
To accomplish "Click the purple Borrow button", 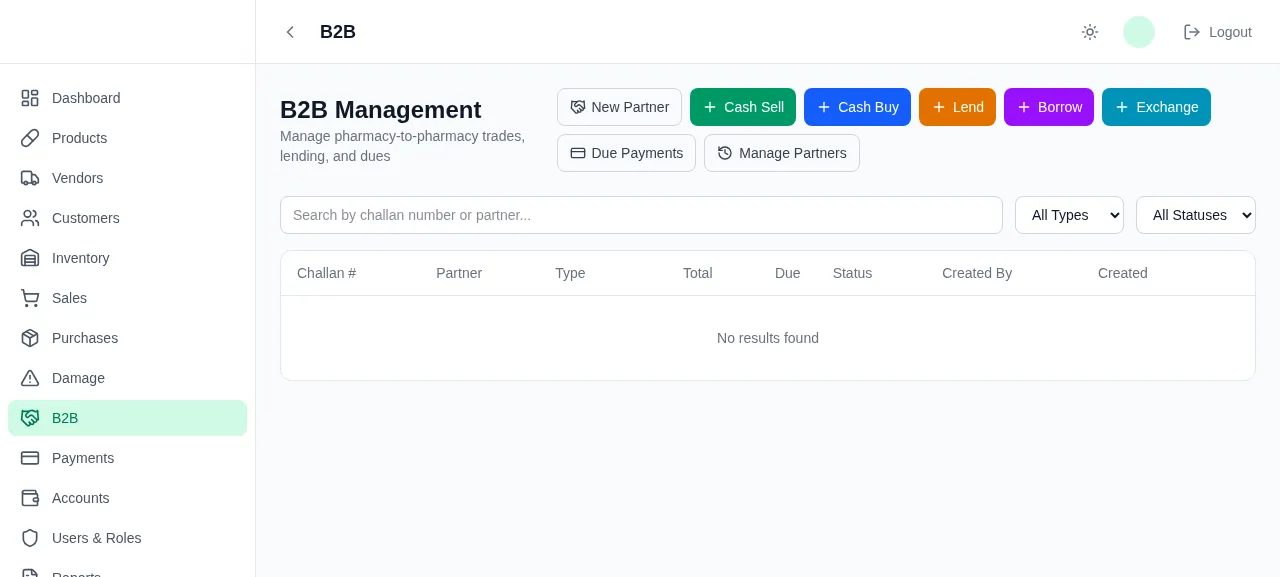I will pyautogui.click(x=1049, y=107).
